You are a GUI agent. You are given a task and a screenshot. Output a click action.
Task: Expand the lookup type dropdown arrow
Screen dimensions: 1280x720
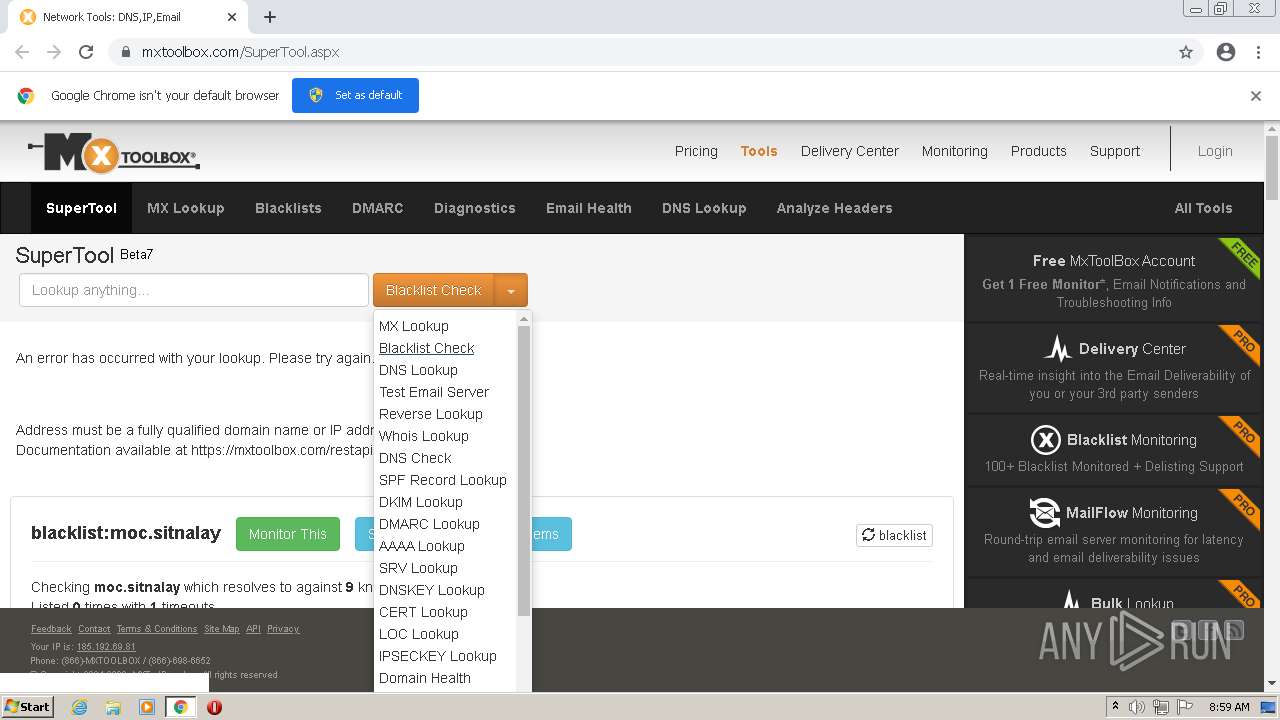click(511, 291)
